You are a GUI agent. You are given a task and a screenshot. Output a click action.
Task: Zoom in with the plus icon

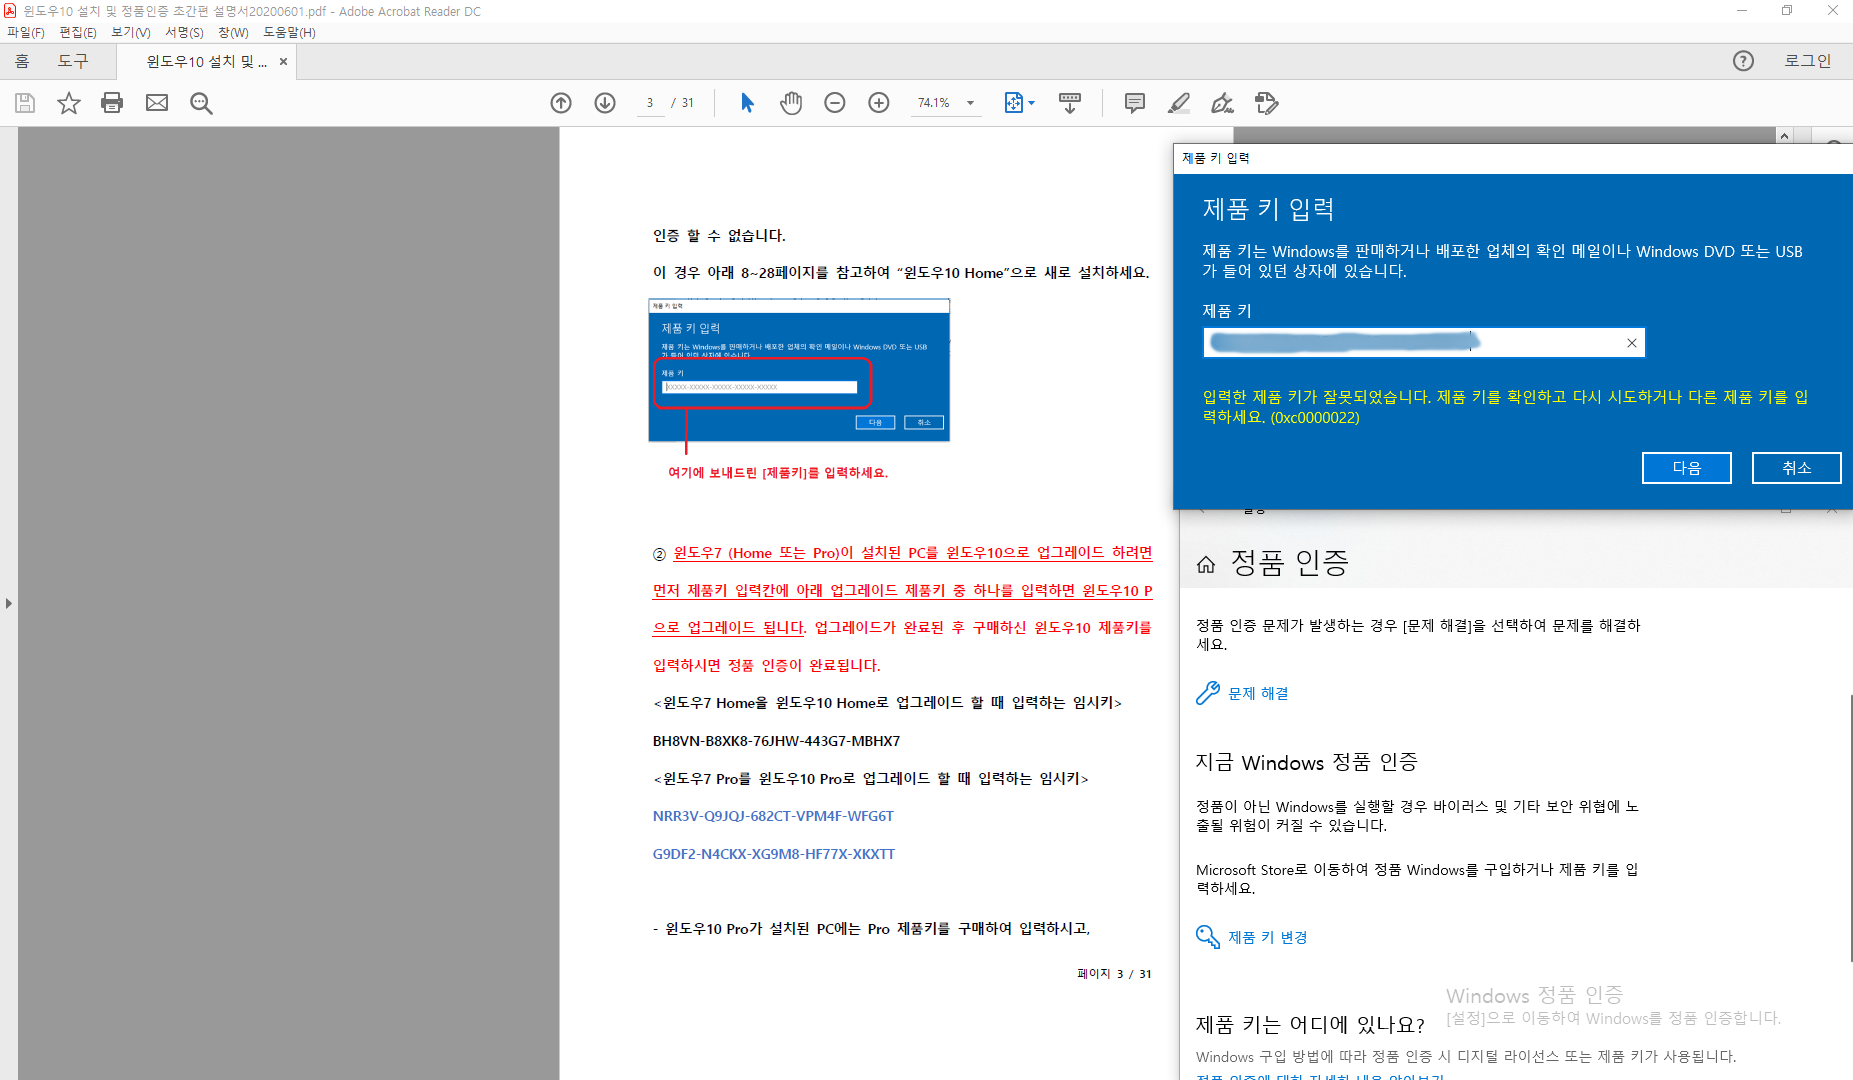tap(879, 103)
